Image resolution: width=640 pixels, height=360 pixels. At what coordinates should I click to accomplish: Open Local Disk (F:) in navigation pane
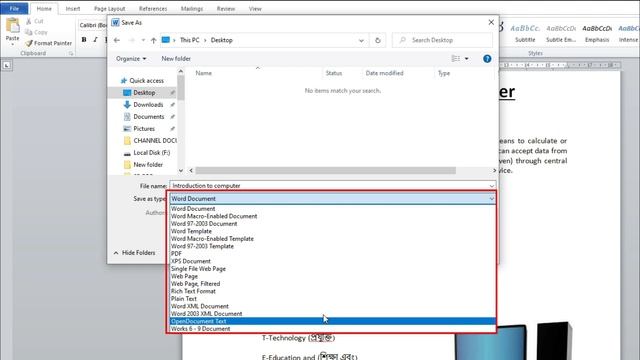click(x=151, y=153)
